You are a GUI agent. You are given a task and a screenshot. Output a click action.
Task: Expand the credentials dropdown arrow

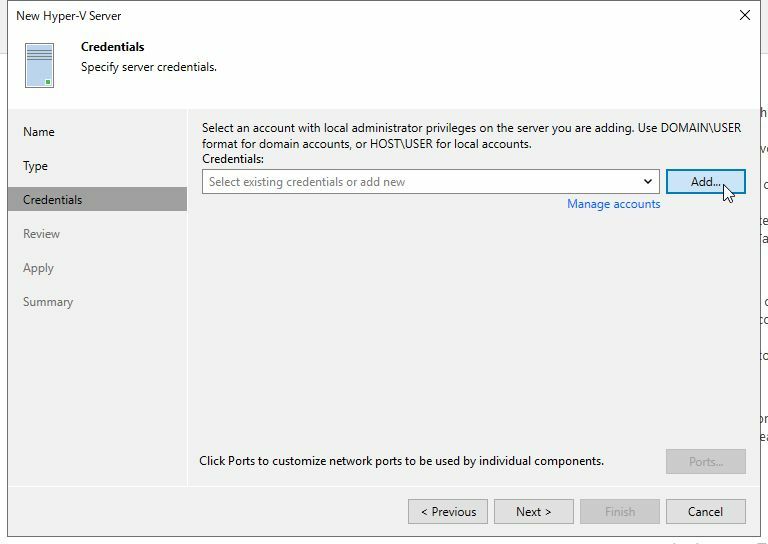tap(648, 182)
